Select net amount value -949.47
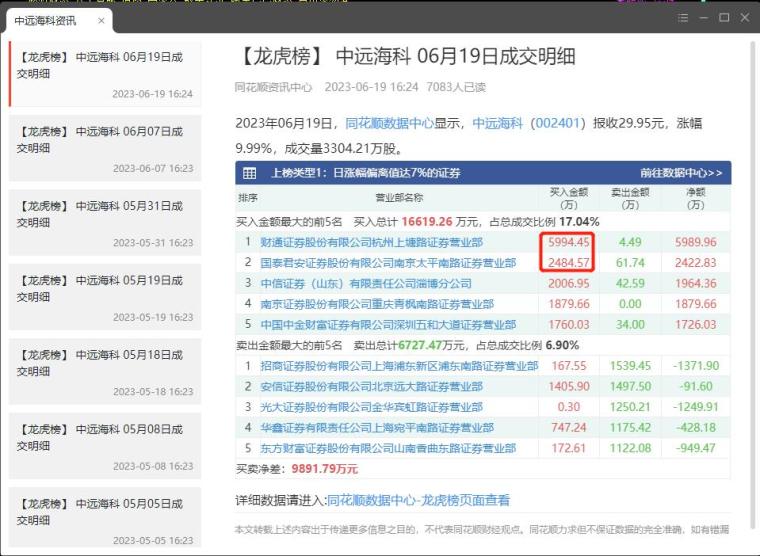This screenshot has width=760, height=556. click(x=696, y=448)
